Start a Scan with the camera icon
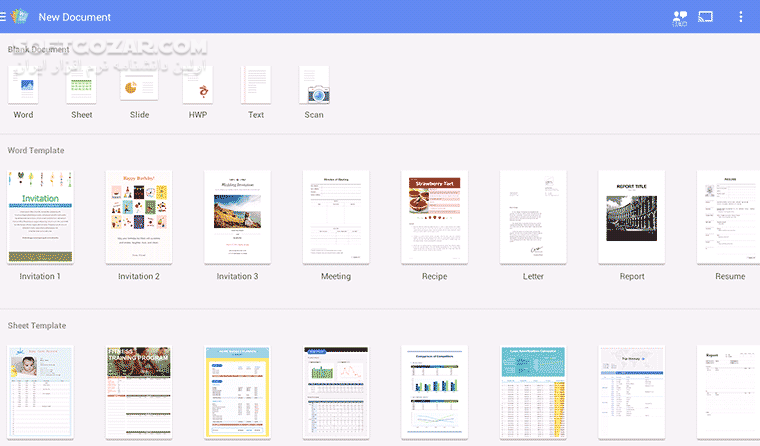This screenshot has width=760, height=446. coord(314,85)
